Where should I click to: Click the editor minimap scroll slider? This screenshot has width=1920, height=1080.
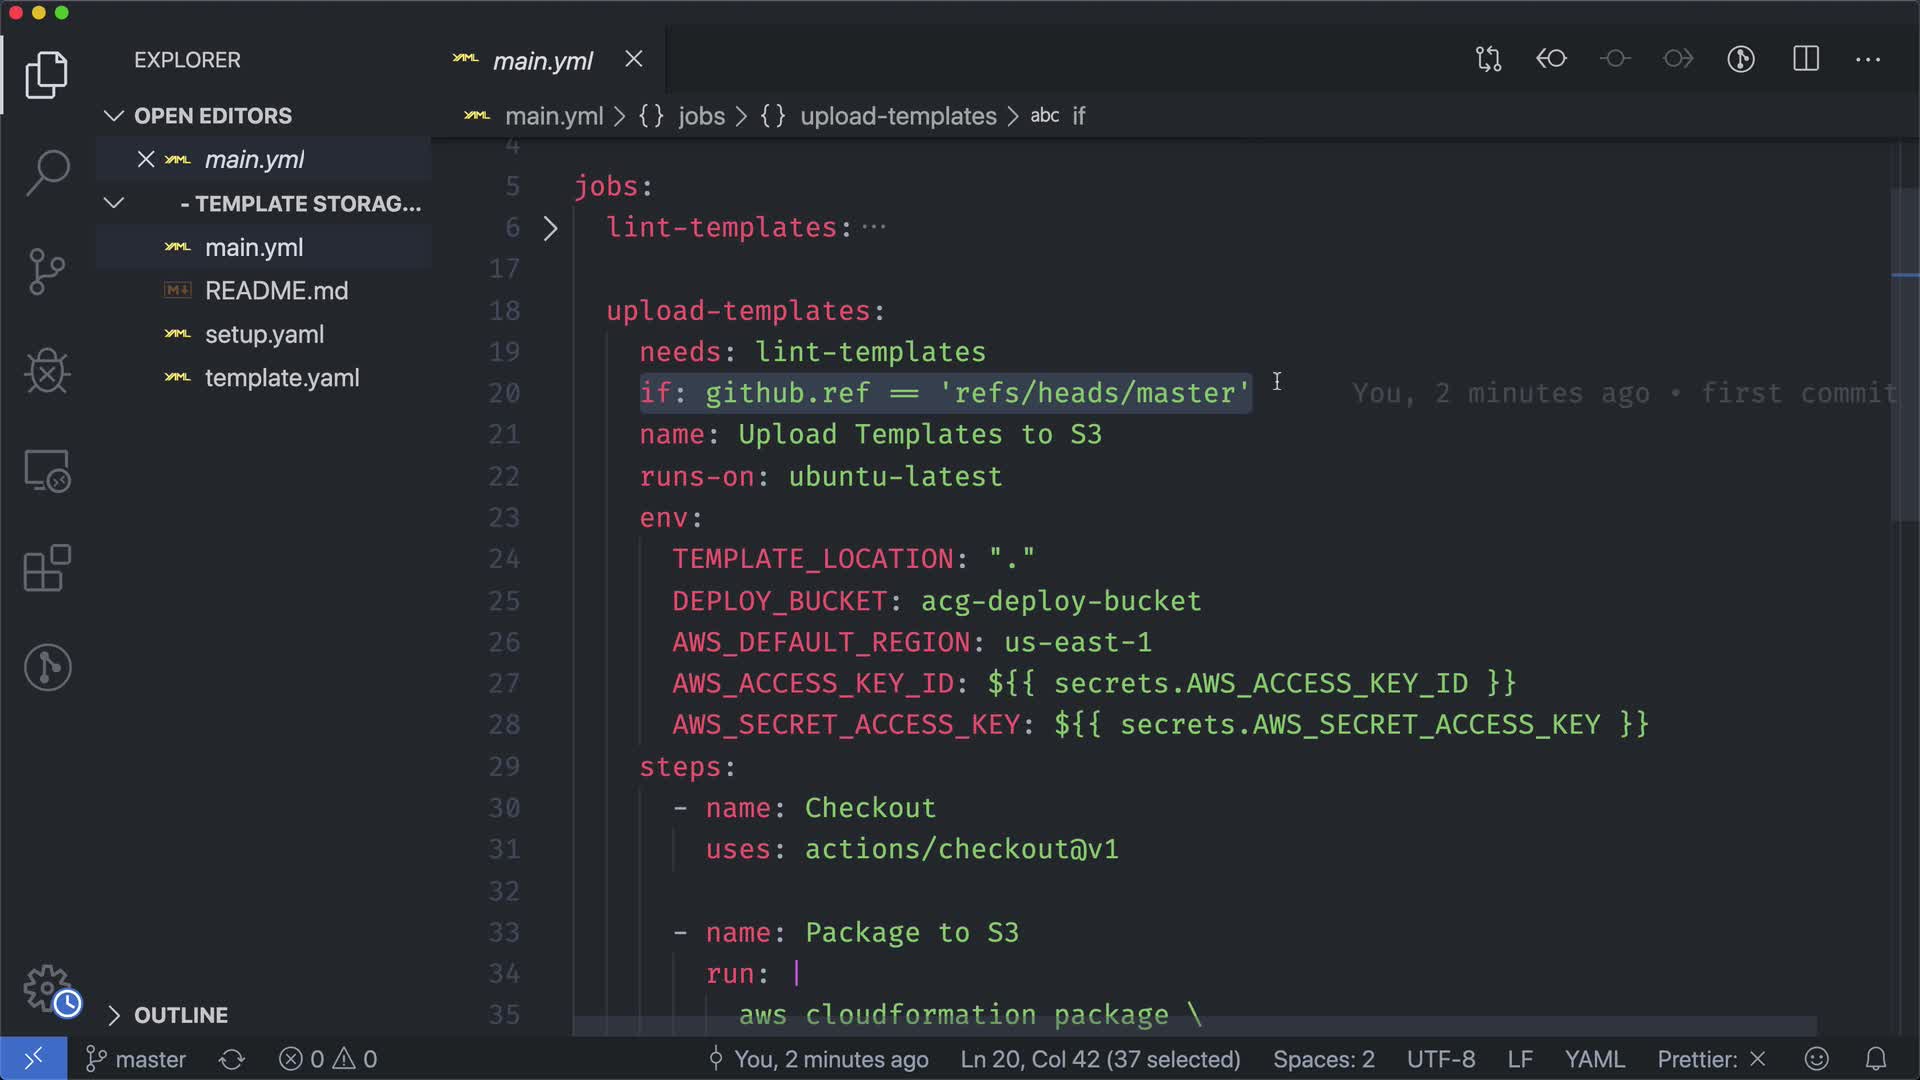1904,355
